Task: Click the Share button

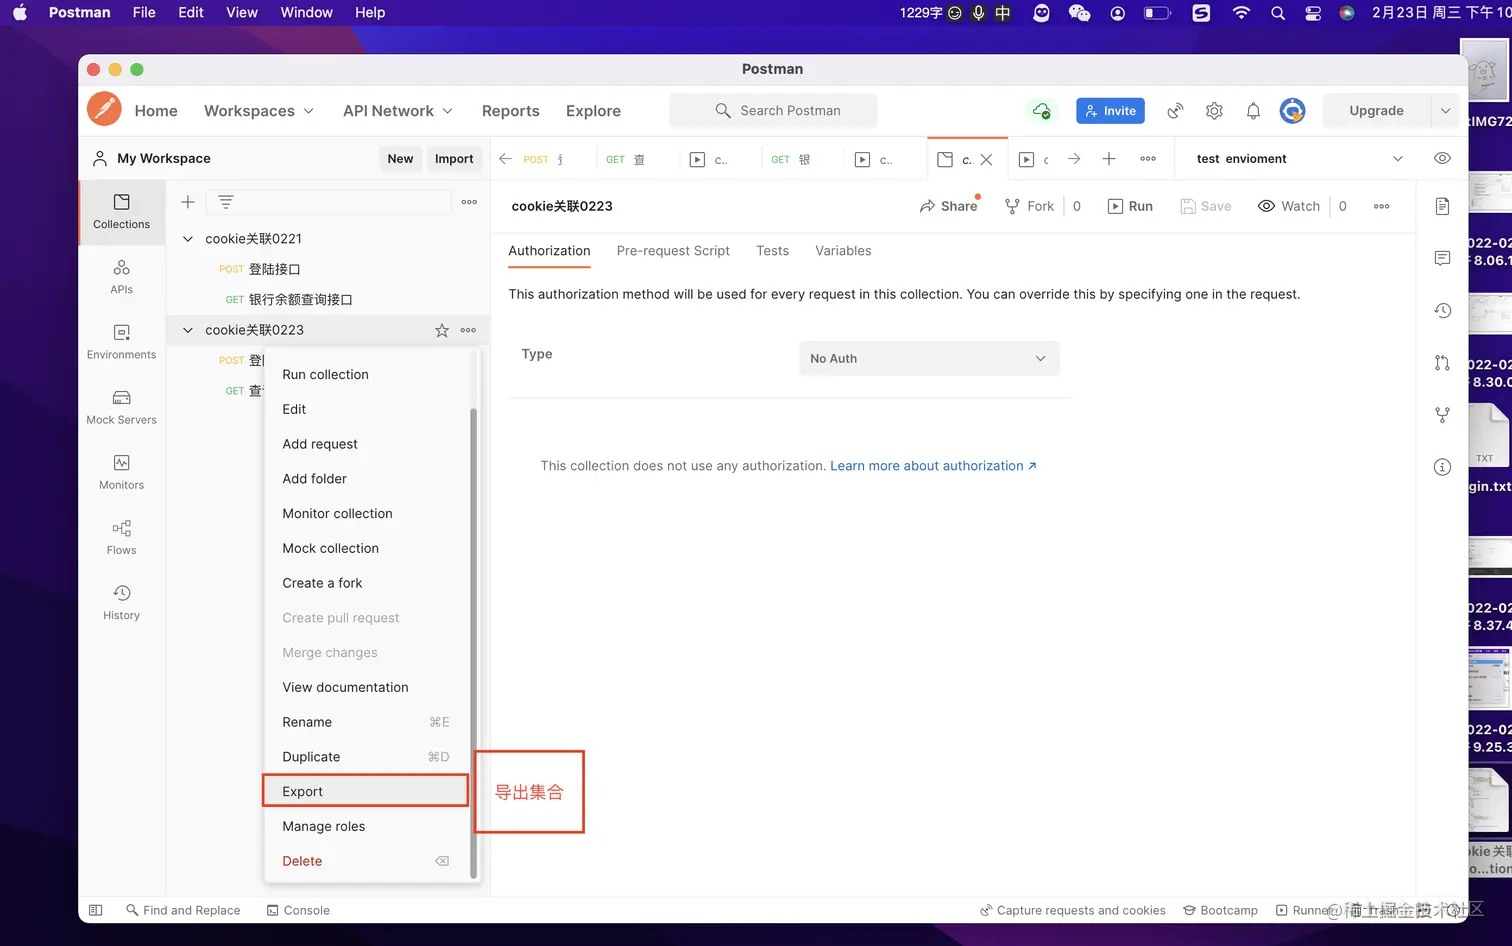Action: [948, 206]
